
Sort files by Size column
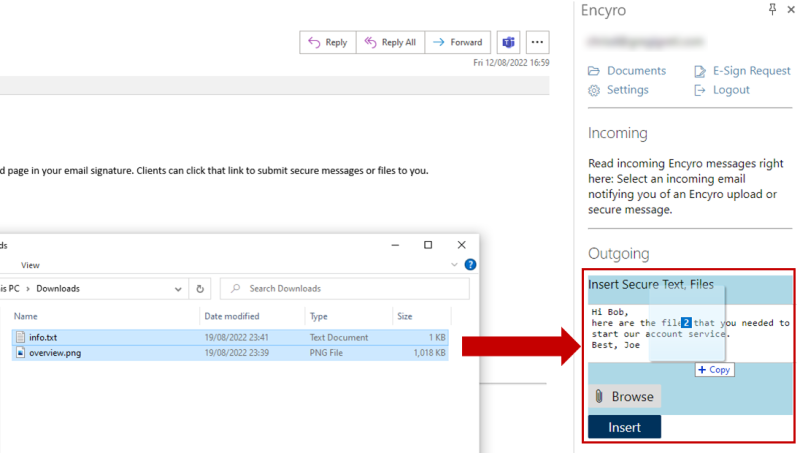[x=405, y=316]
